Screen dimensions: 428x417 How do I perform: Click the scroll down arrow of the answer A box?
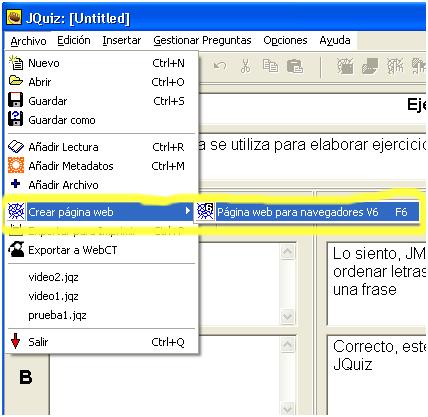pyautogui.click(x=288, y=317)
